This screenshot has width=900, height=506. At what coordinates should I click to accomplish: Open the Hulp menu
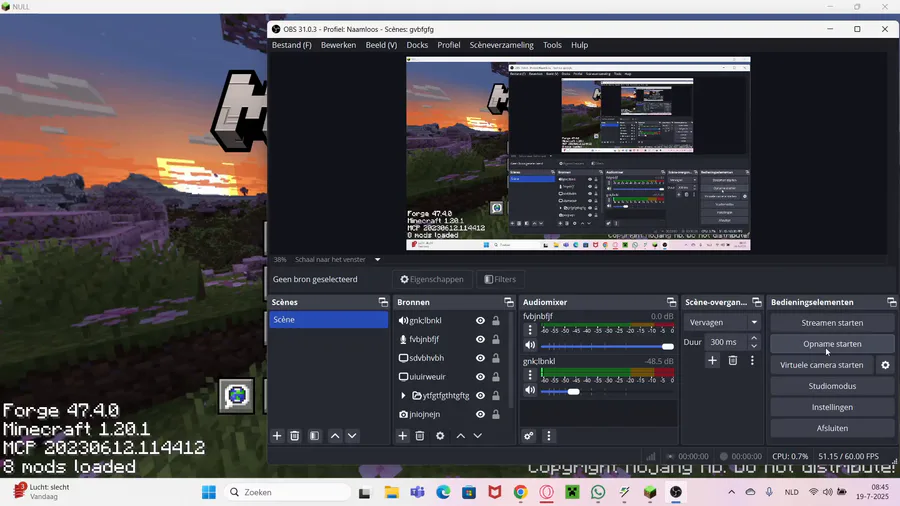coord(579,45)
